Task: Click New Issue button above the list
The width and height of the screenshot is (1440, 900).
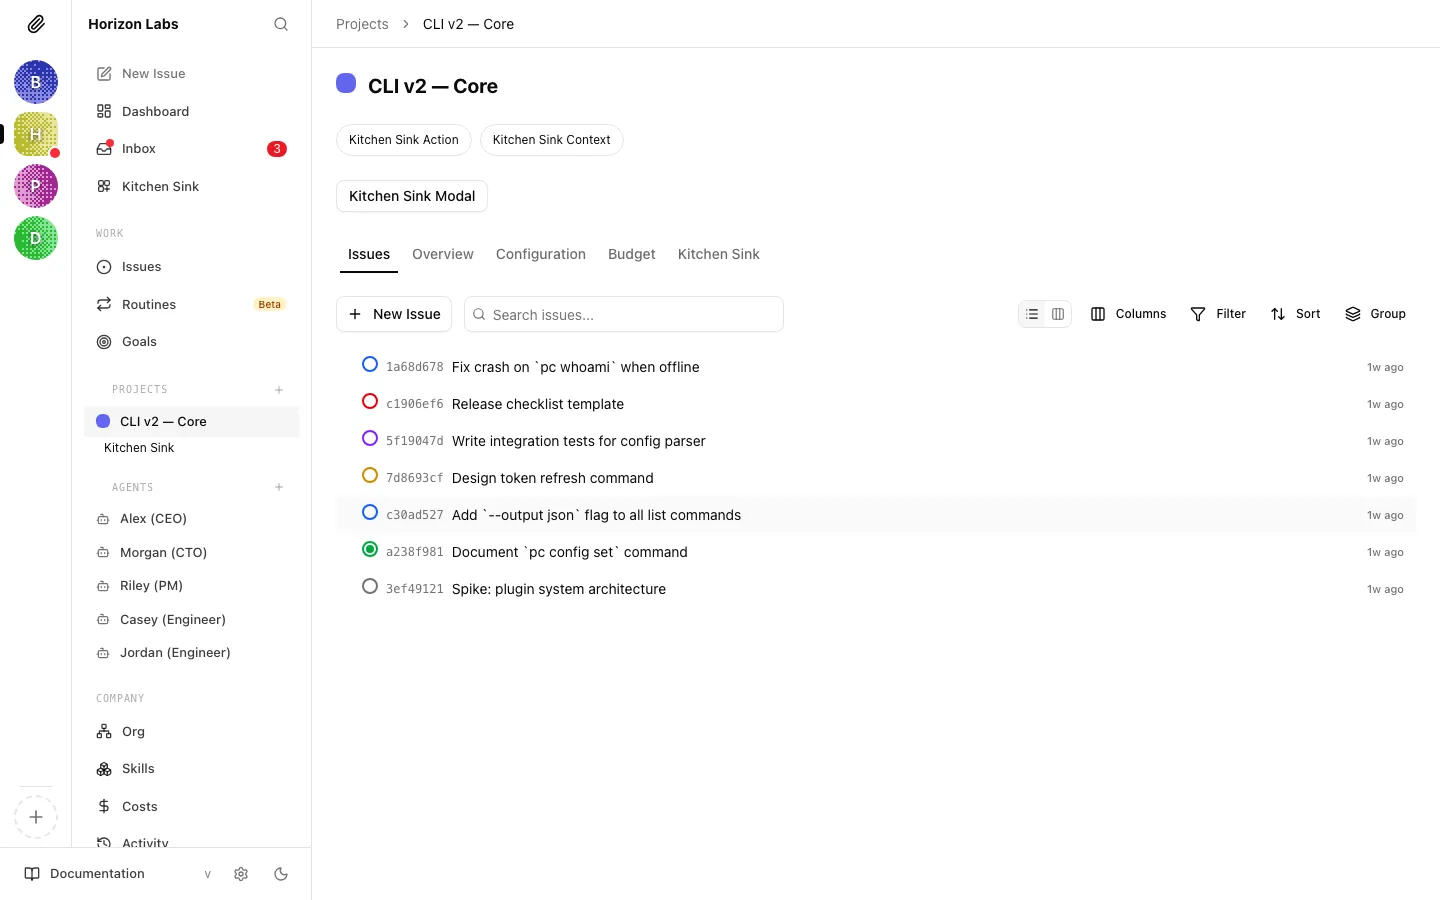Action: coord(394,314)
